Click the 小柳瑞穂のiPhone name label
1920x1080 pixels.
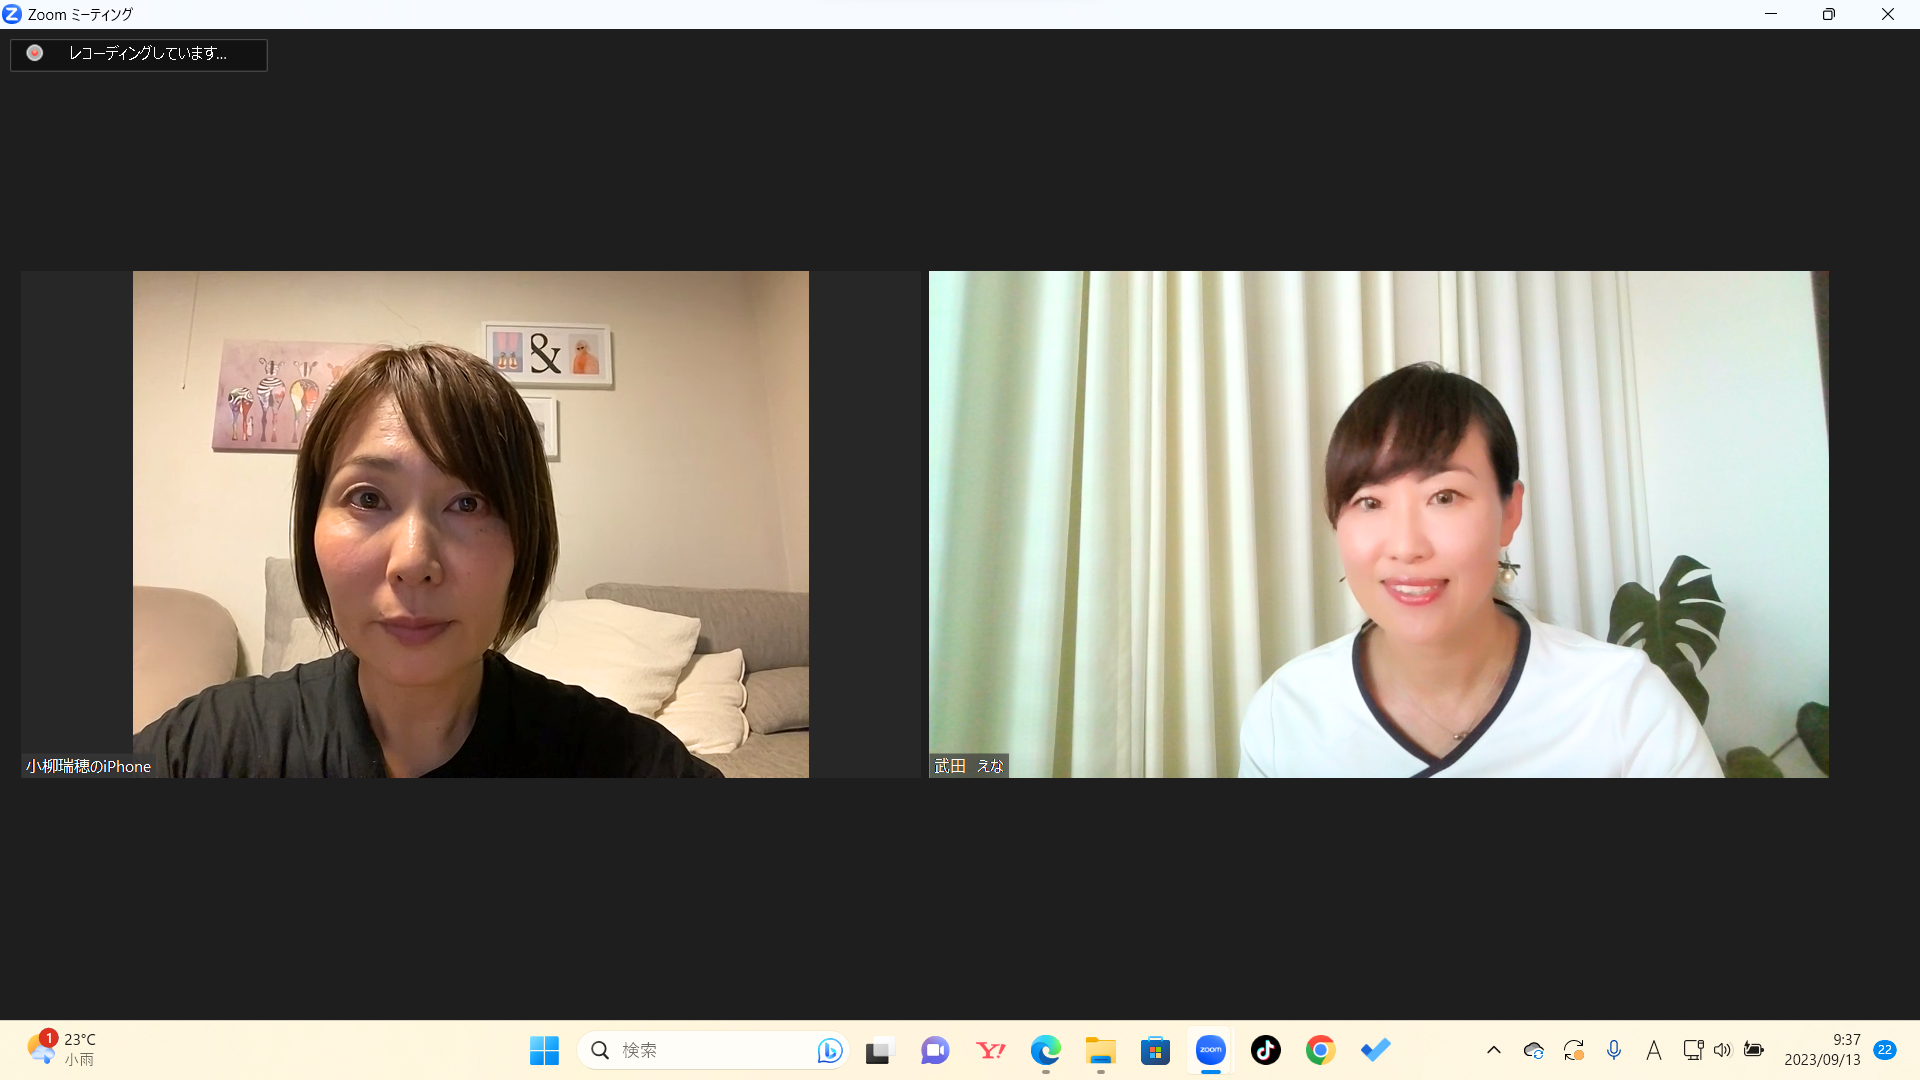coord(88,766)
